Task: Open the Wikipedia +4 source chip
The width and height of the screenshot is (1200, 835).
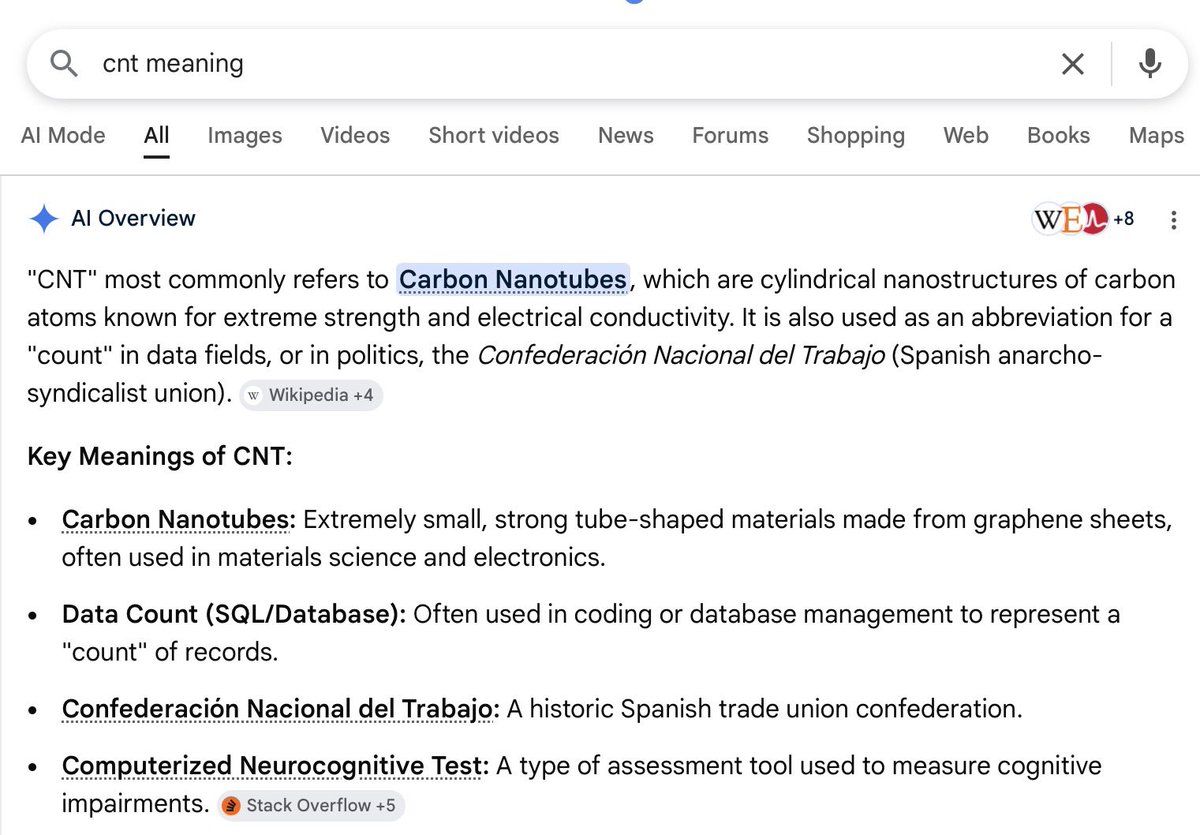Action: (x=311, y=395)
